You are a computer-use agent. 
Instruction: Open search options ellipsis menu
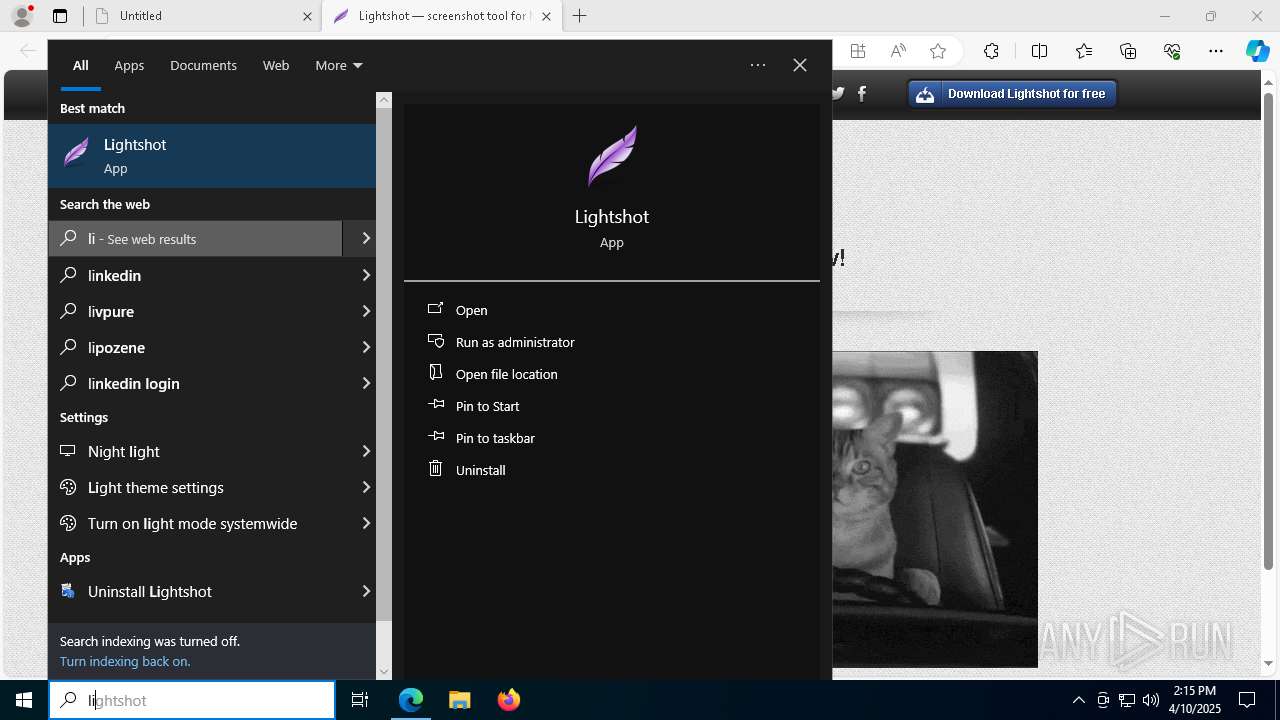point(758,65)
